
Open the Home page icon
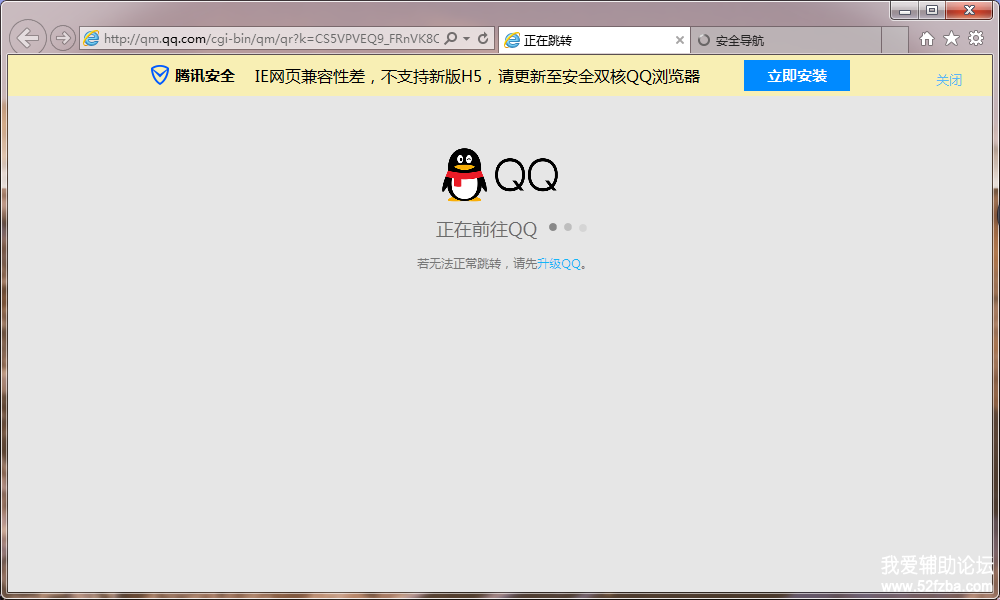927,39
